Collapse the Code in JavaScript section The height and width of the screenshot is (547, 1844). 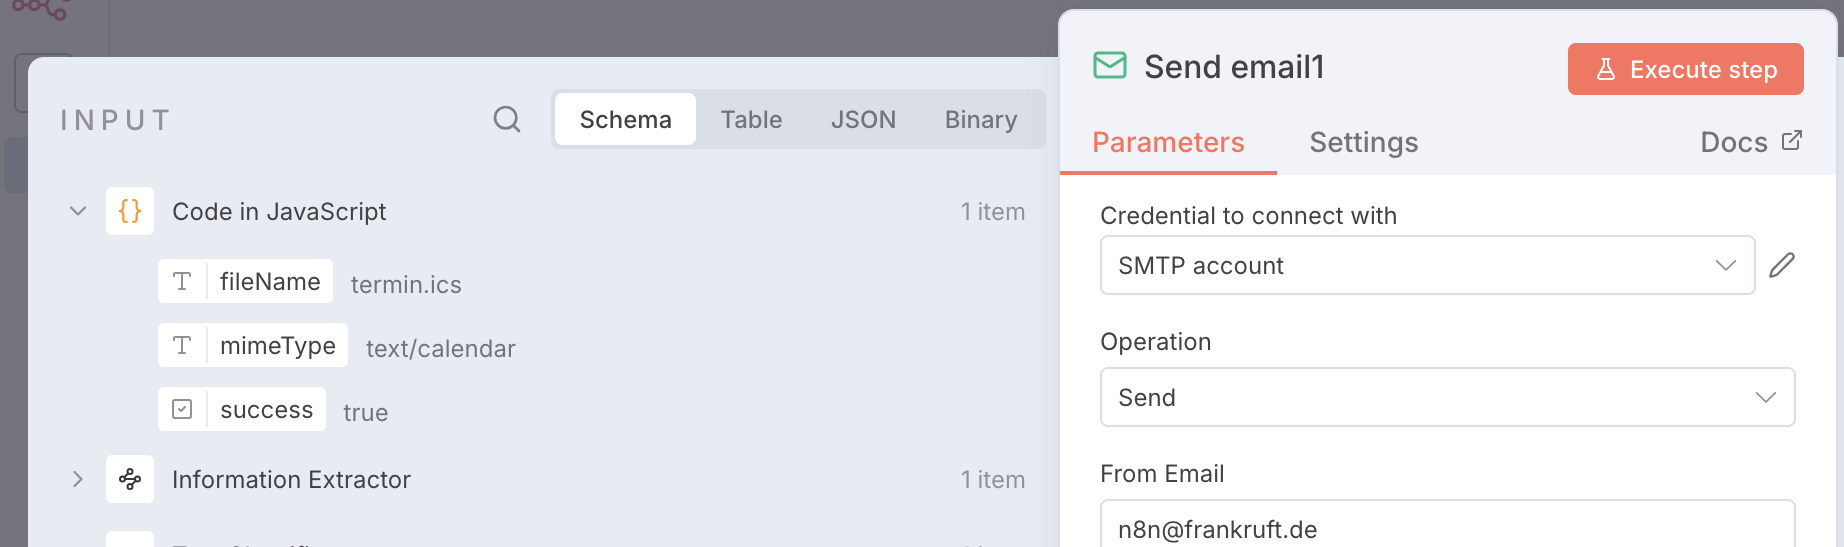tap(78, 211)
